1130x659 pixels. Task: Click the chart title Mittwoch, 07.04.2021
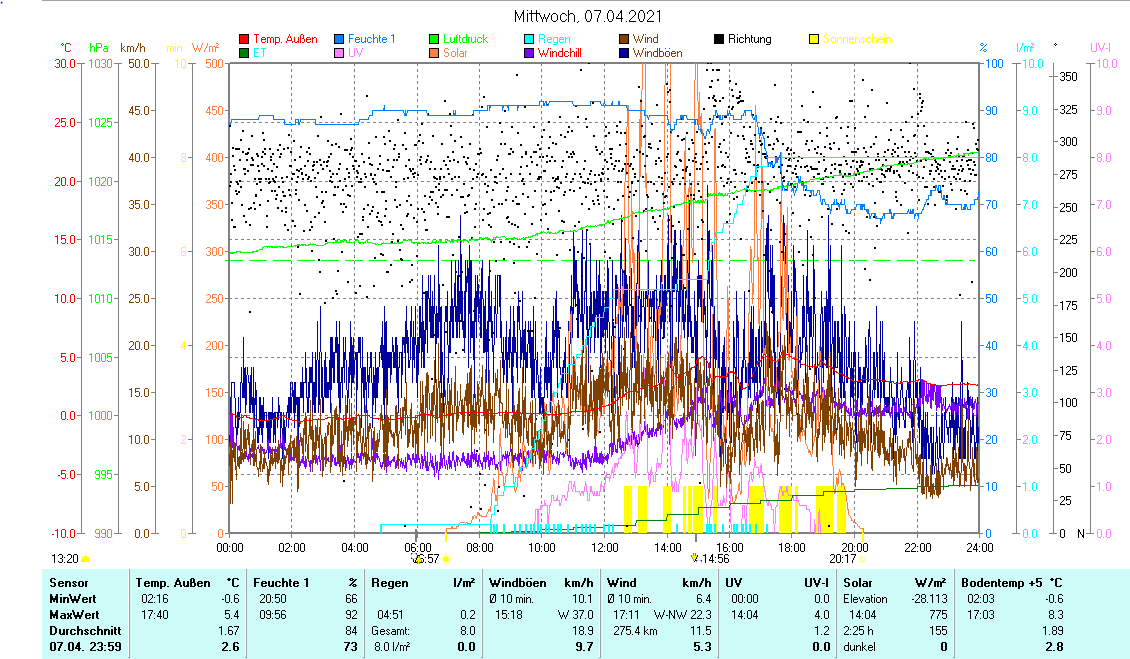click(587, 16)
